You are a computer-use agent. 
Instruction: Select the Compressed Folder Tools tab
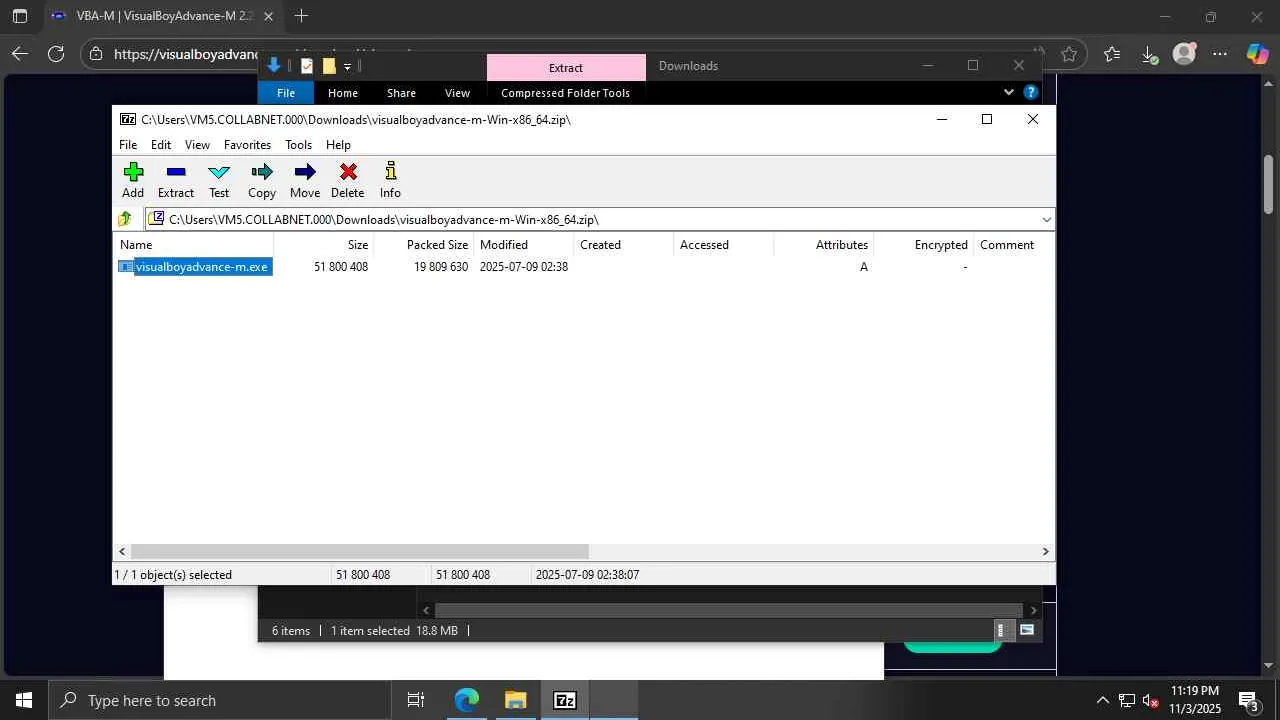(x=565, y=93)
